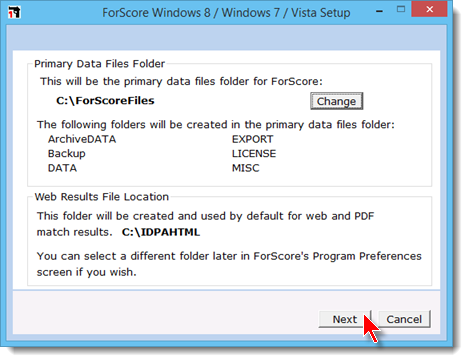
Task: Minimize the ForScore Setup window
Action: (x=379, y=11)
